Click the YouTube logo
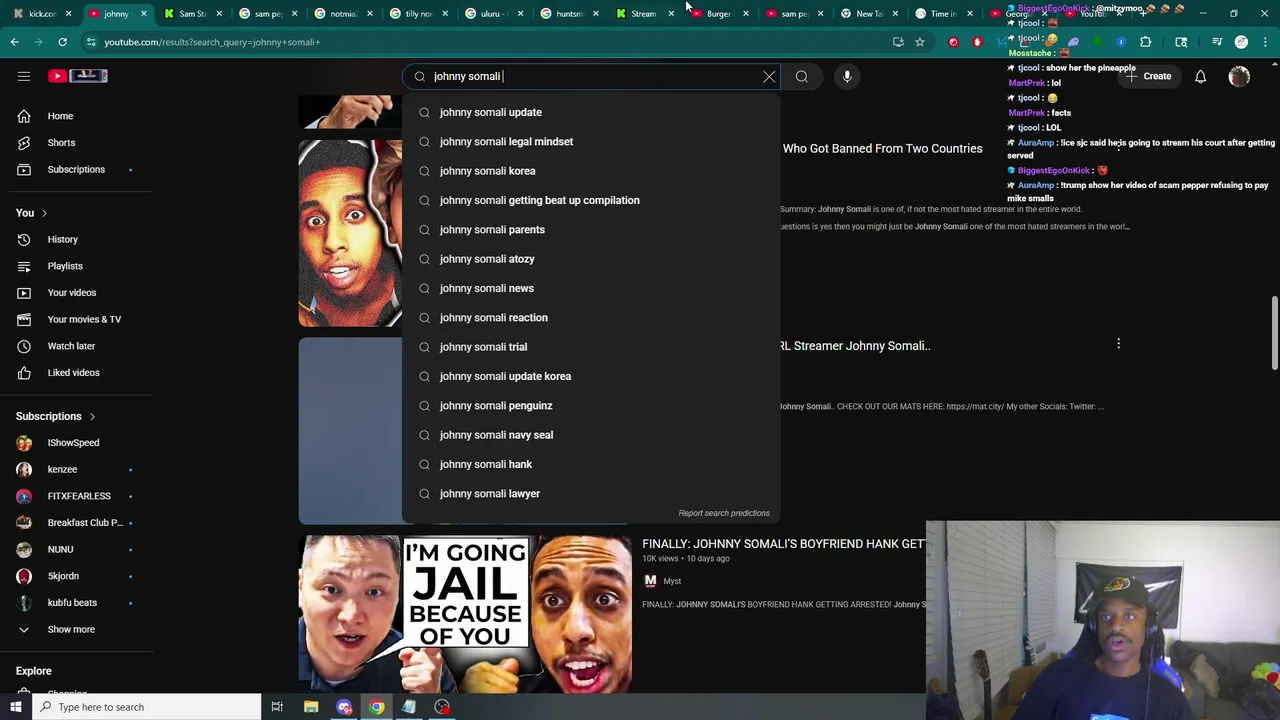Screen dimensions: 1280x720 pos(78,76)
